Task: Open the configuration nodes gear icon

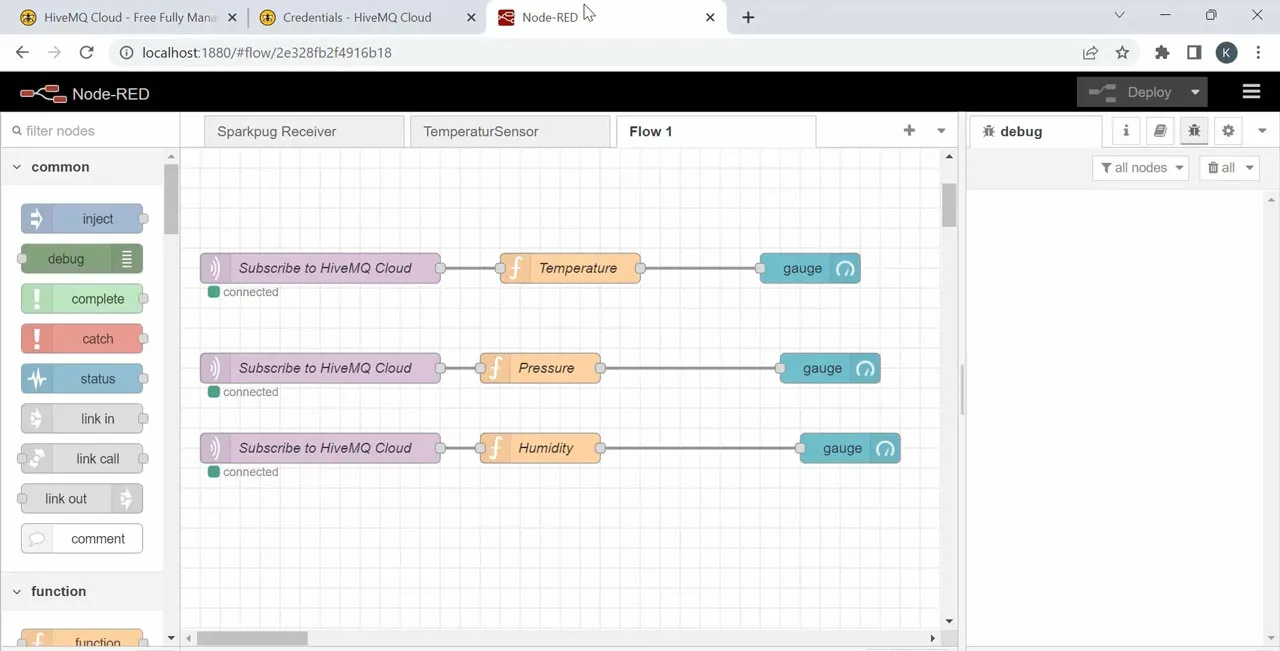Action: tap(1228, 131)
